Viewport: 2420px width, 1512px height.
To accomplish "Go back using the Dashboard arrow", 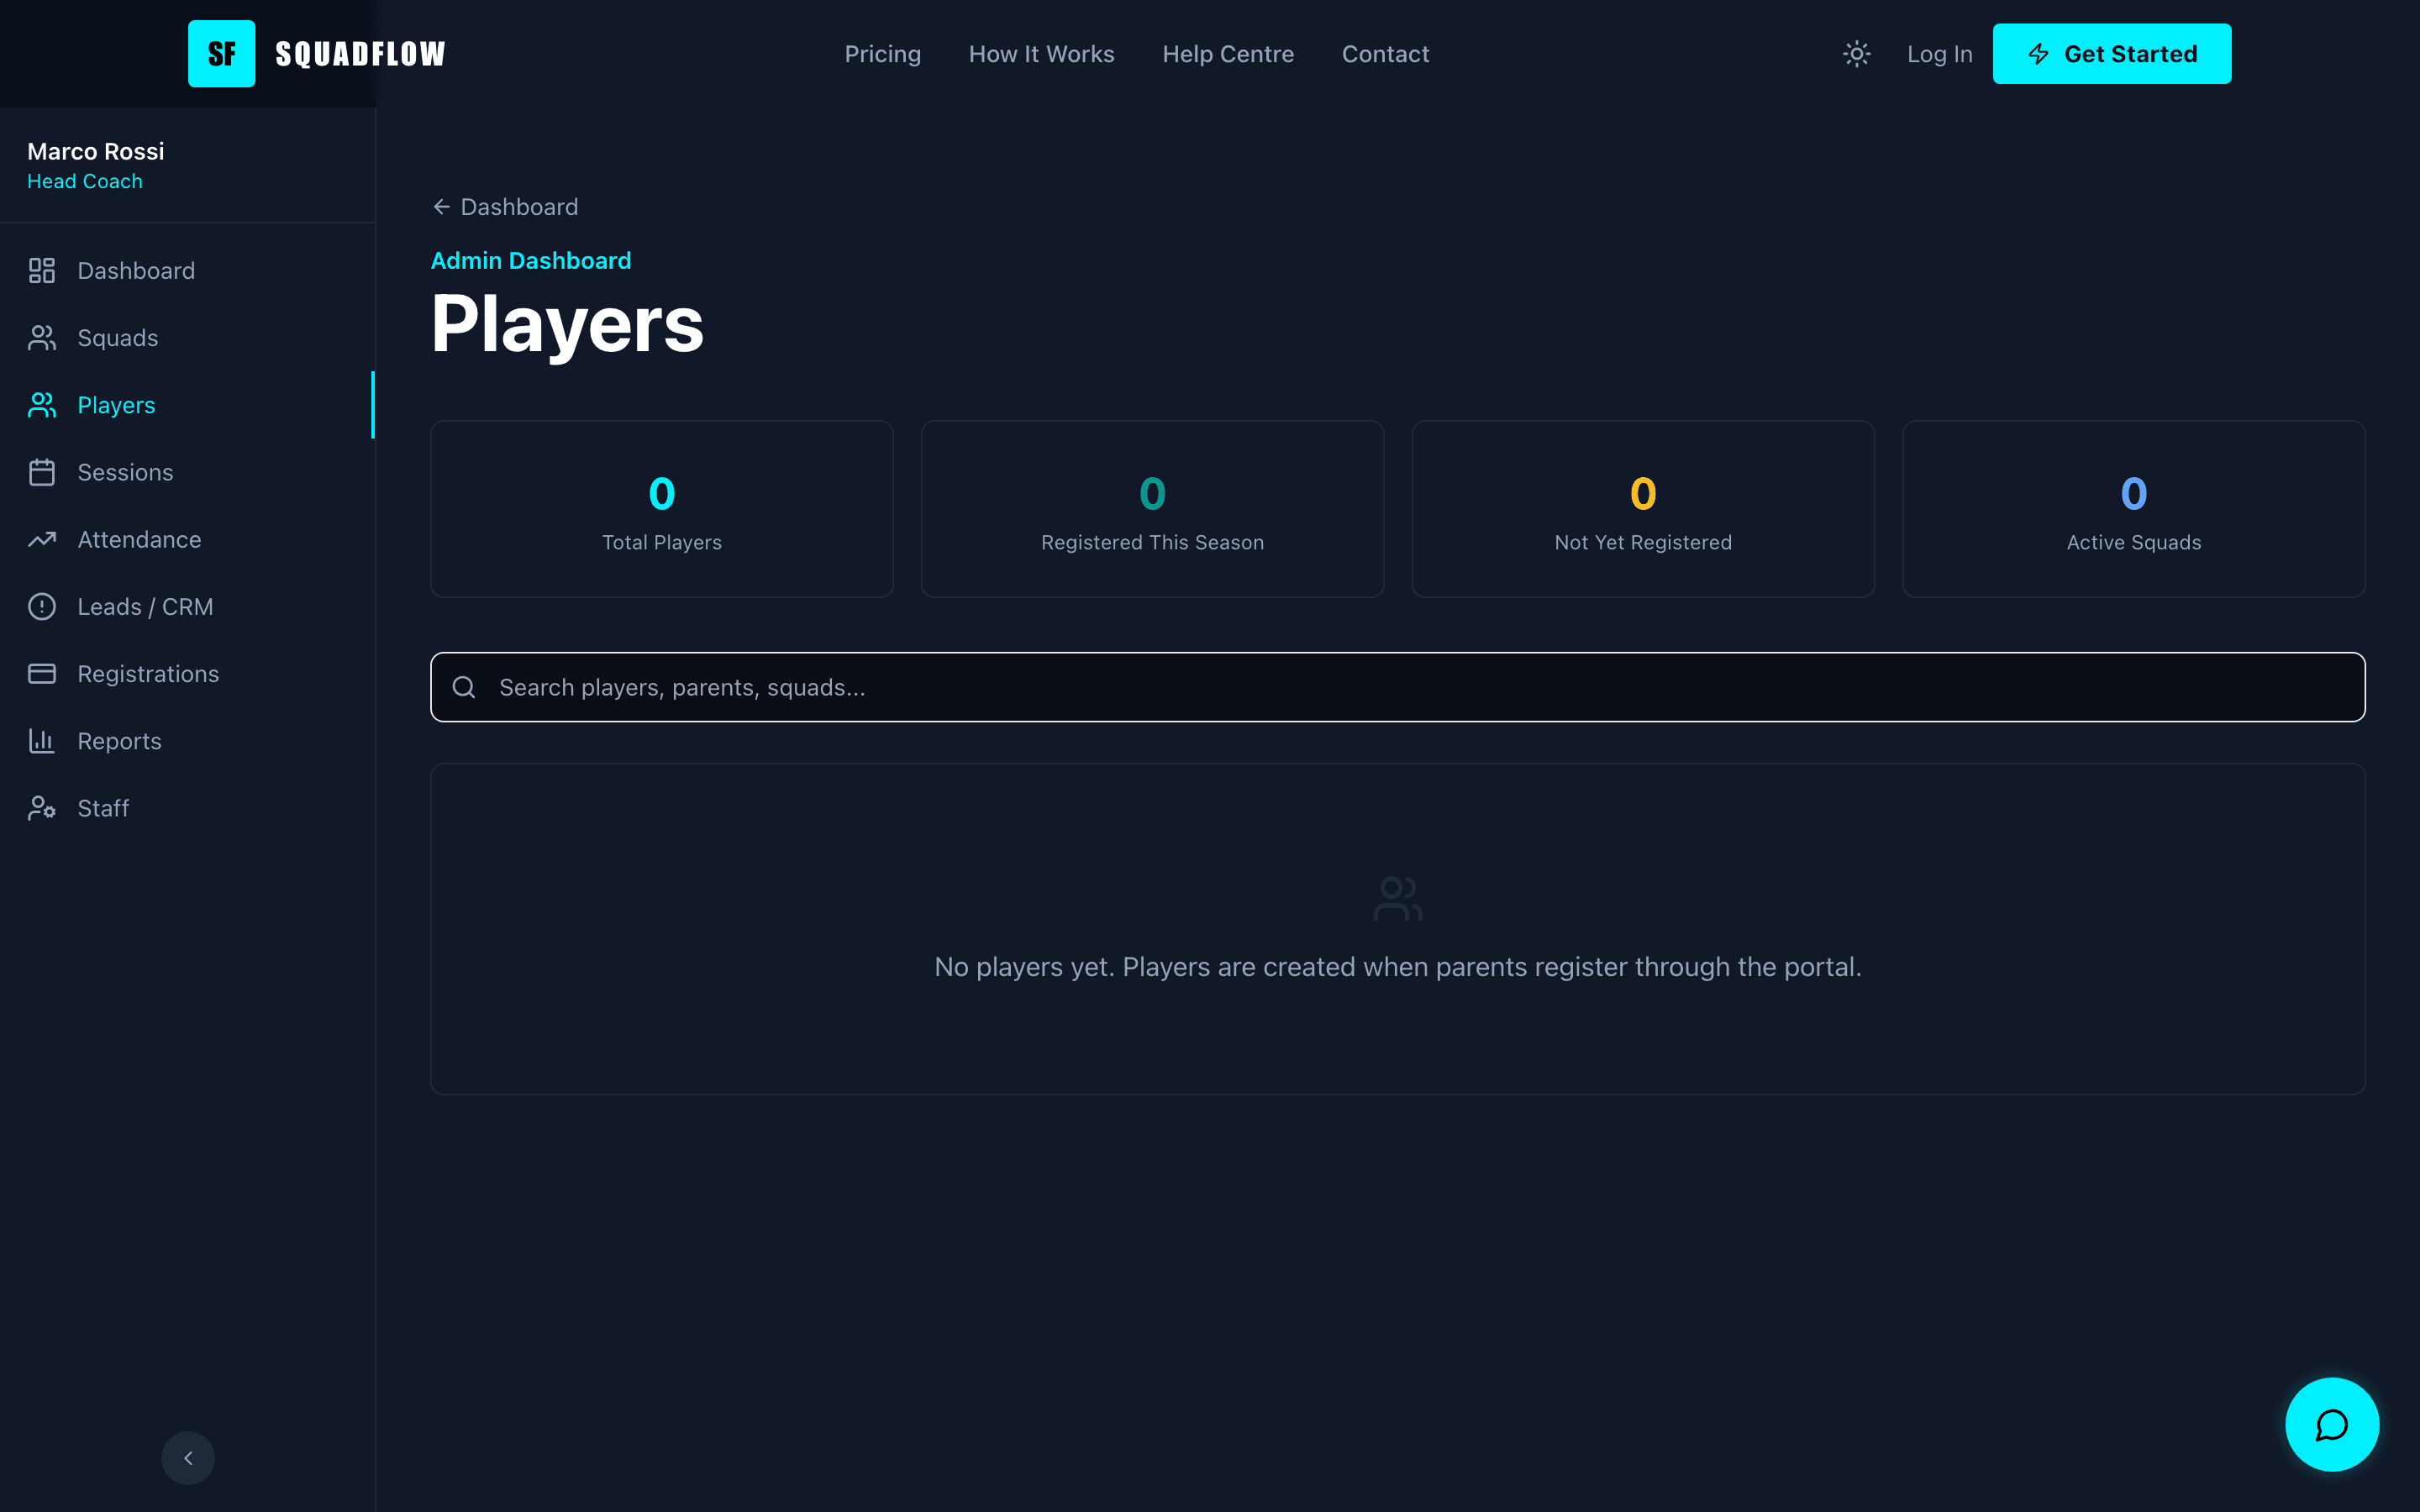I will (x=442, y=206).
